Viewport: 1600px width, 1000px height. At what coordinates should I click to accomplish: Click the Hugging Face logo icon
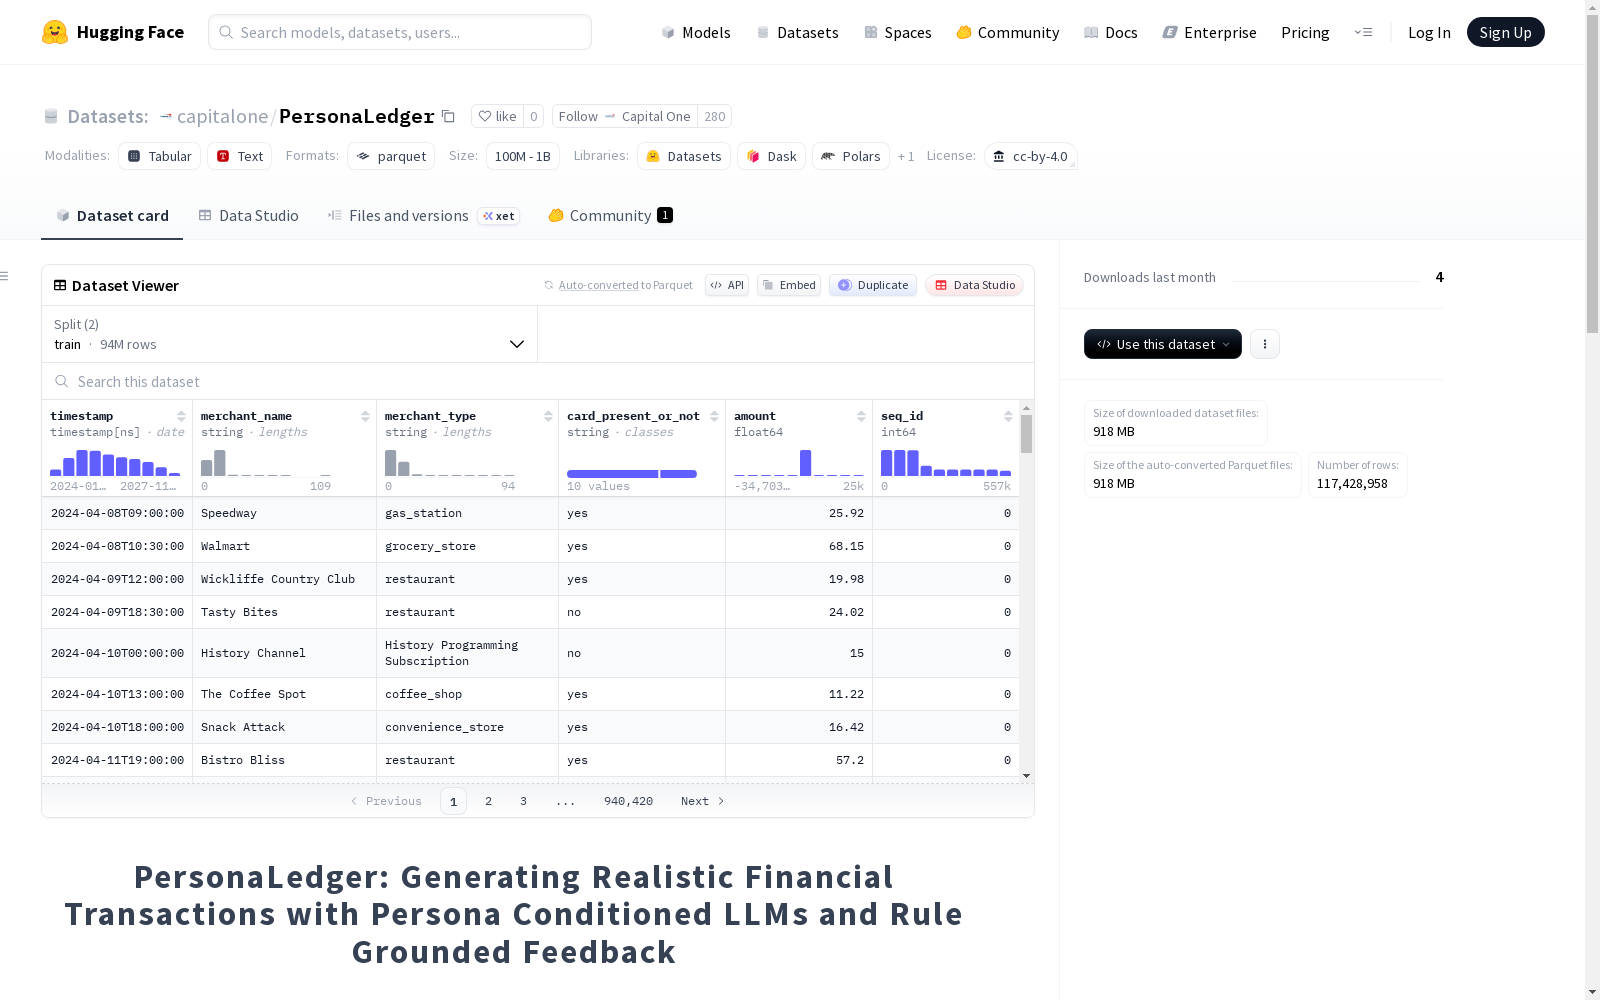pyautogui.click(x=55, y=32)
